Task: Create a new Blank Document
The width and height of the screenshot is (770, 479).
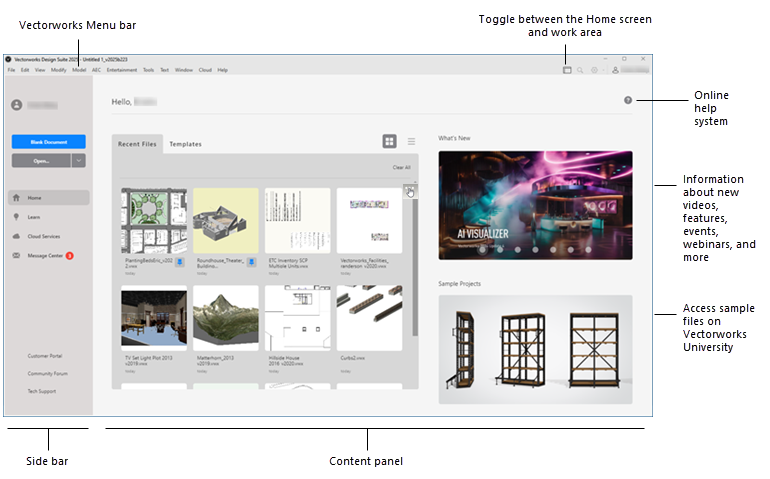Action: tap(48, 142)
